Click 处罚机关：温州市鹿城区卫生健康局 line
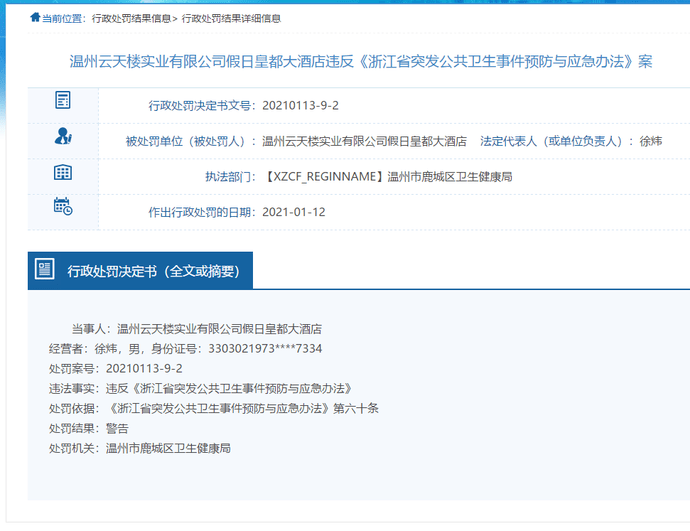The image size is (690, 531). click(139, 448)
